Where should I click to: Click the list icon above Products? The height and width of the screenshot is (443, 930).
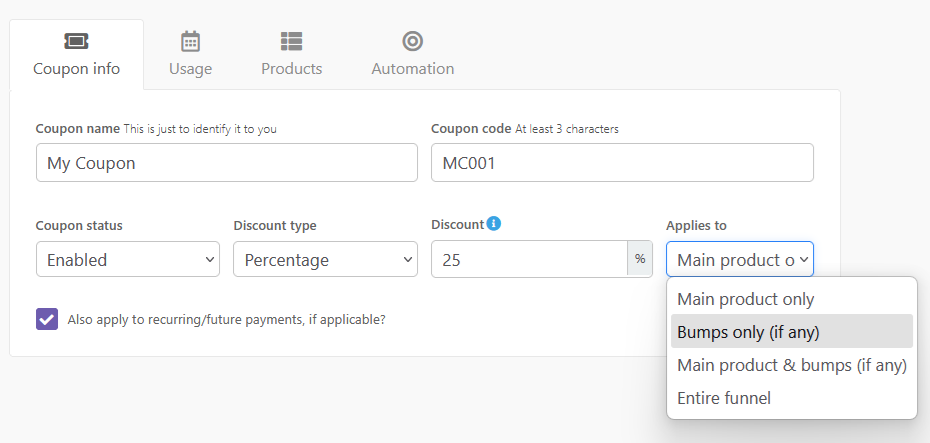tap(291, 41)
